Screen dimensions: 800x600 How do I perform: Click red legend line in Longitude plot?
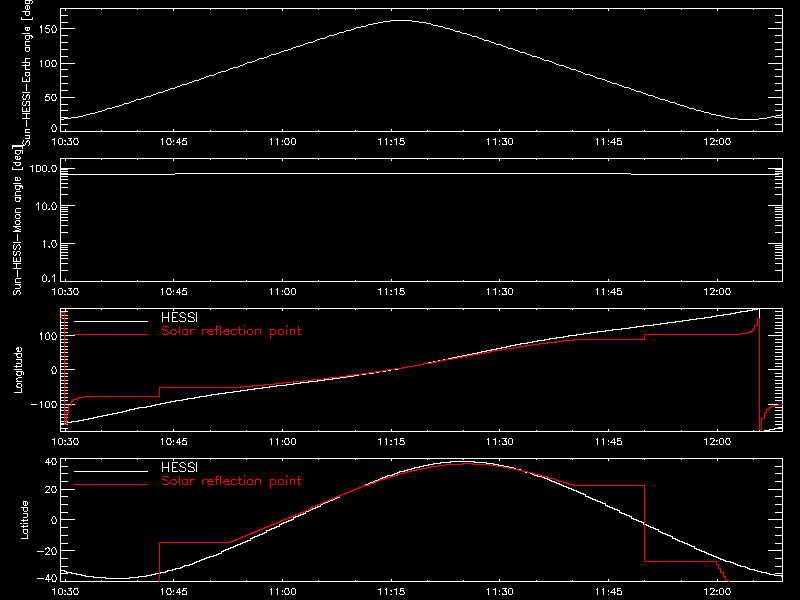coord(111,335)
